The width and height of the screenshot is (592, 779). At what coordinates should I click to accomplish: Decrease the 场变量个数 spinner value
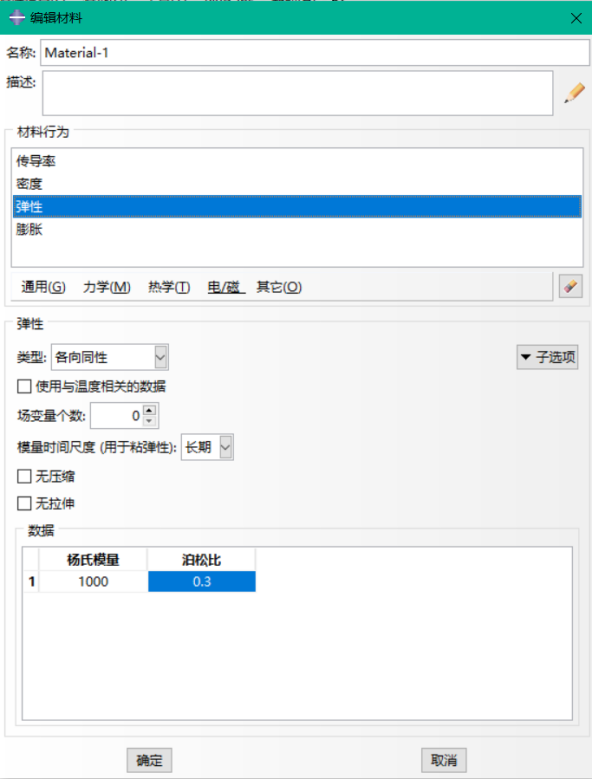(149, 421)
